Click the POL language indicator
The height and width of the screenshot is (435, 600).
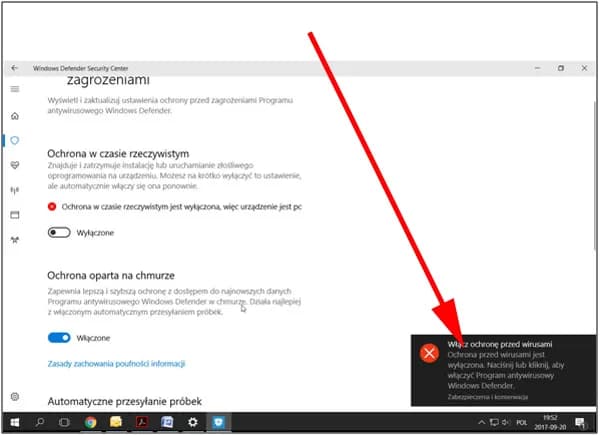click(521, 422)
